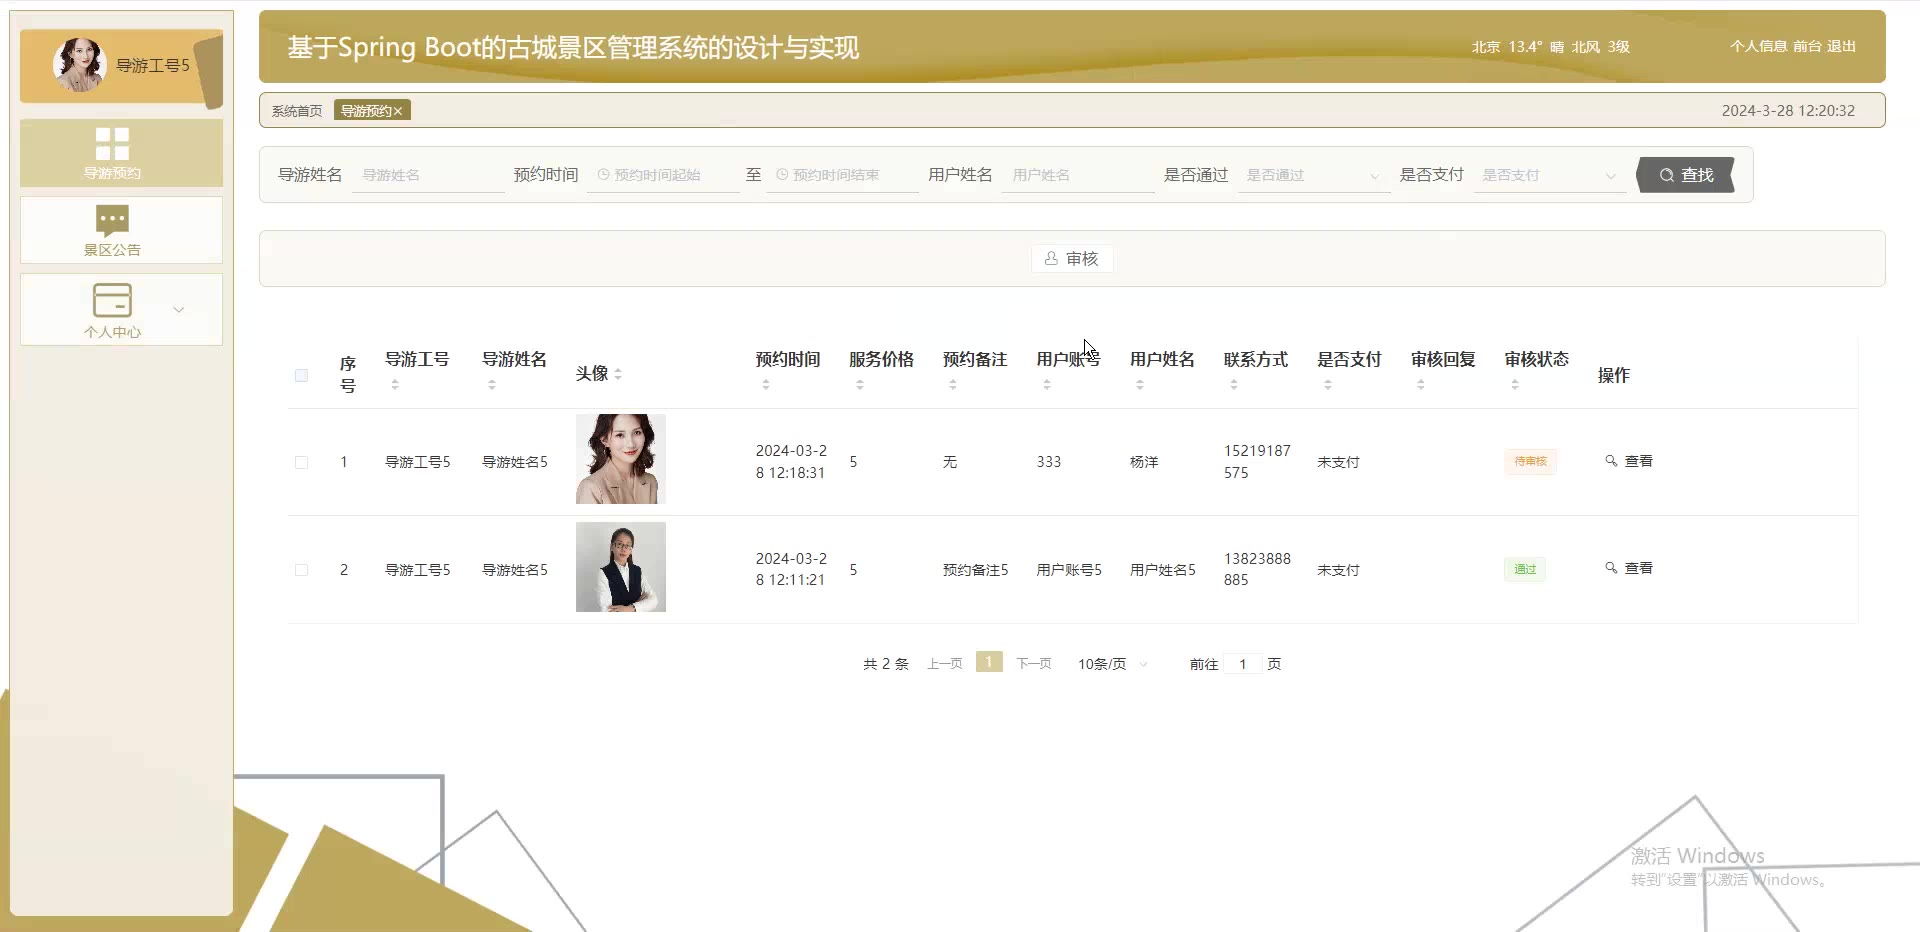Sort table by 服务价格 column arrows
The image size is (1920, 932).
(860, 384)
